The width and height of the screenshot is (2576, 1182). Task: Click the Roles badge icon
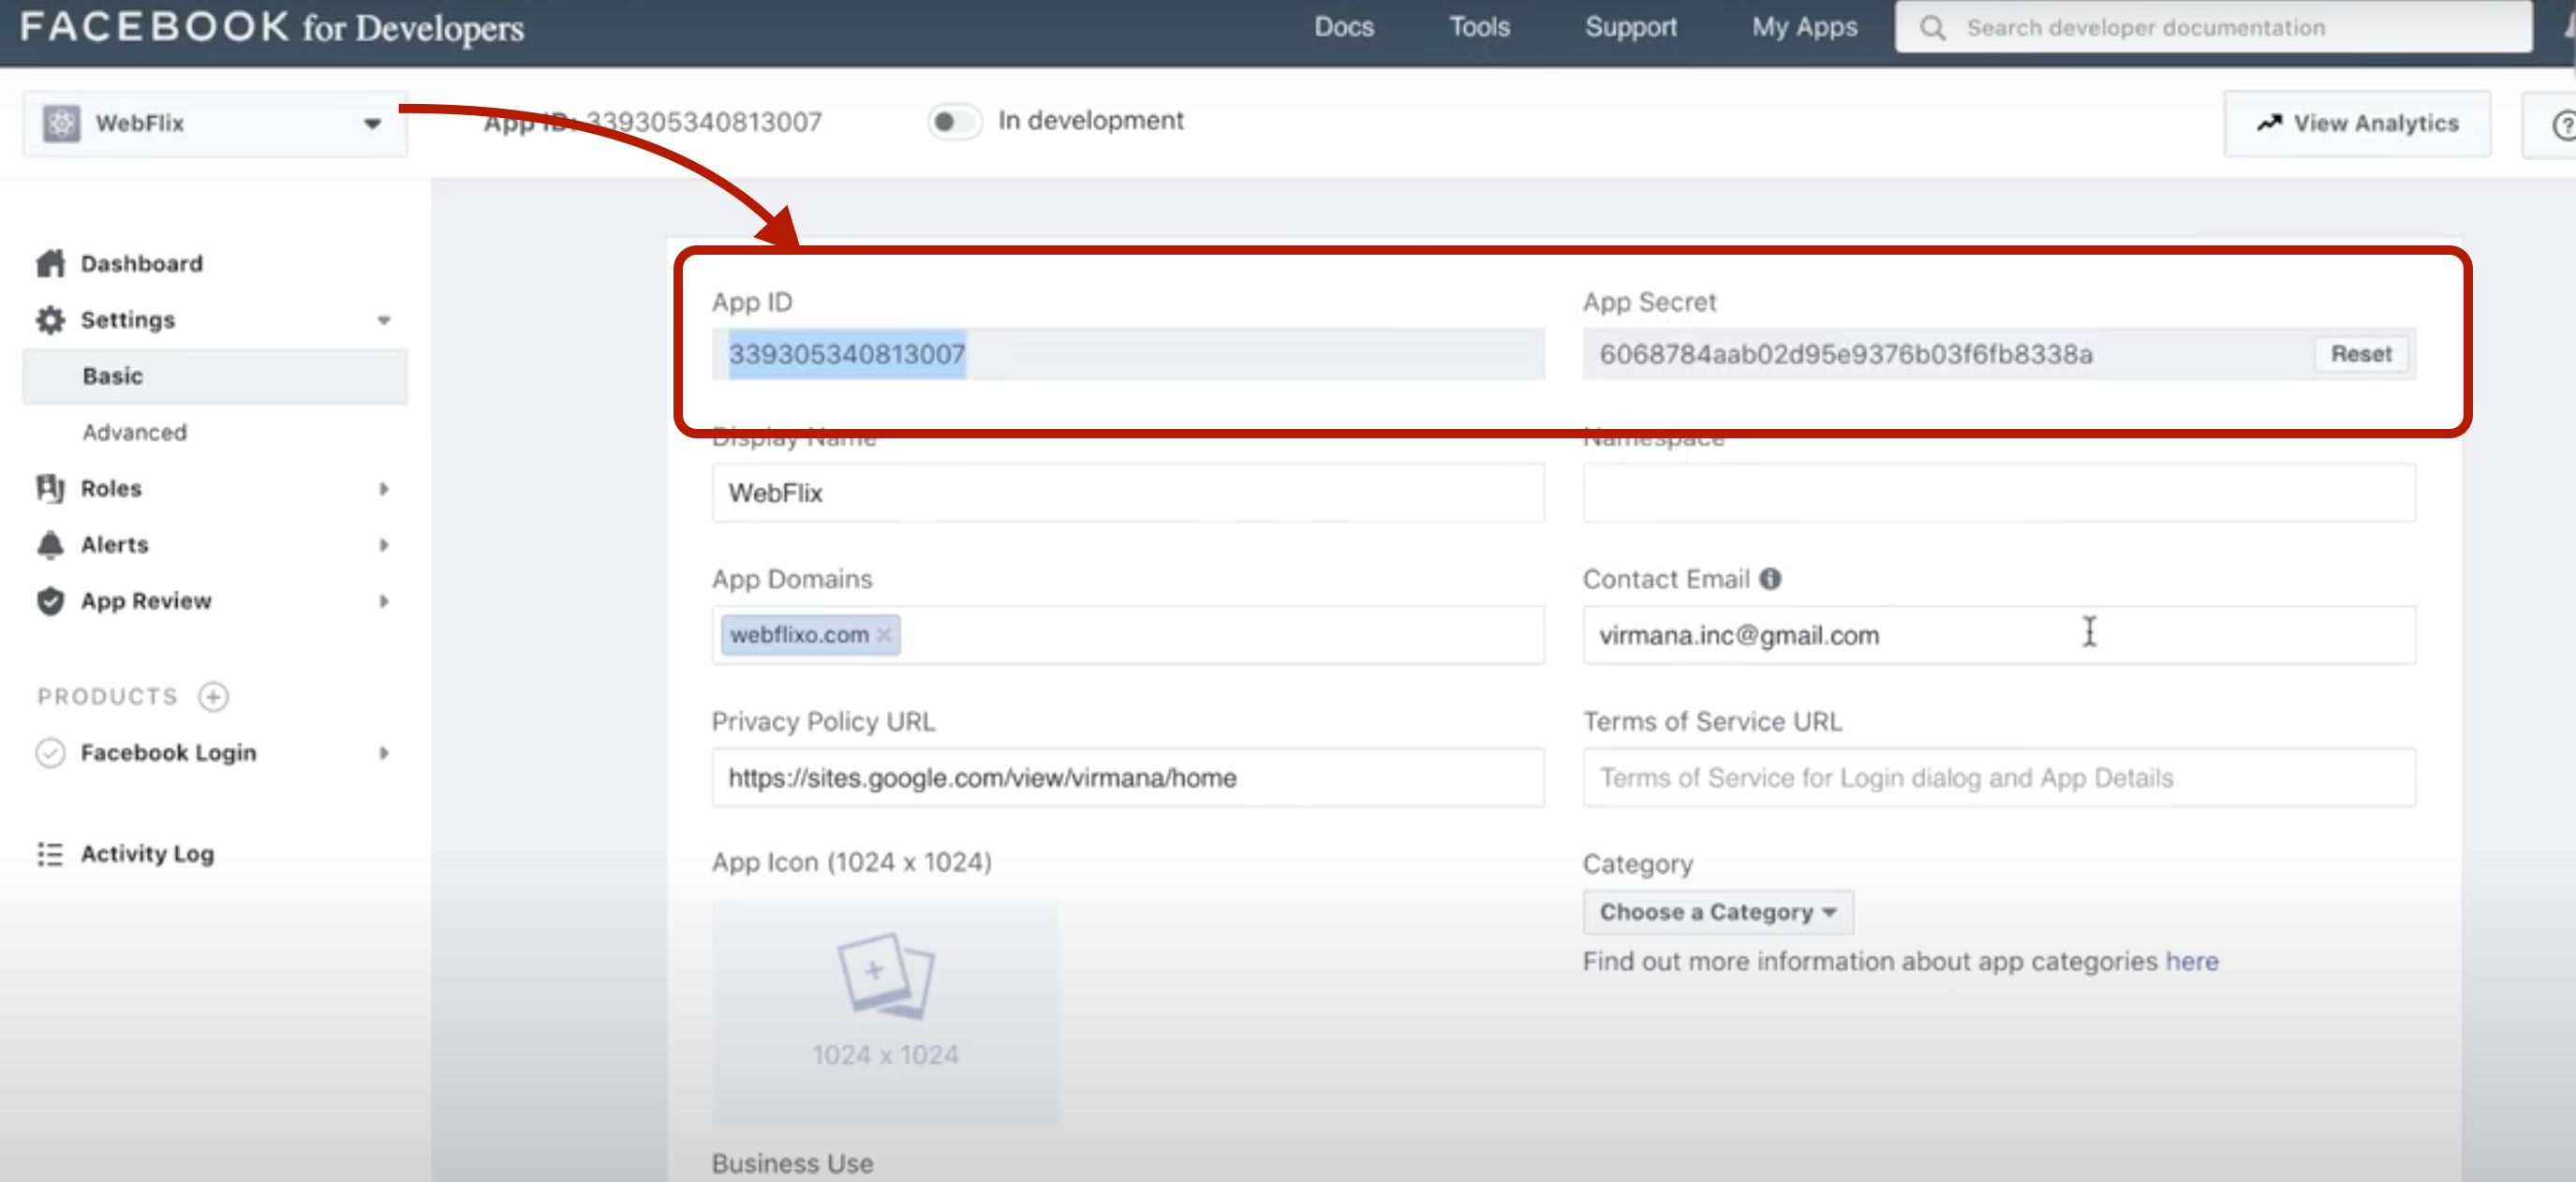pos(50,488)
